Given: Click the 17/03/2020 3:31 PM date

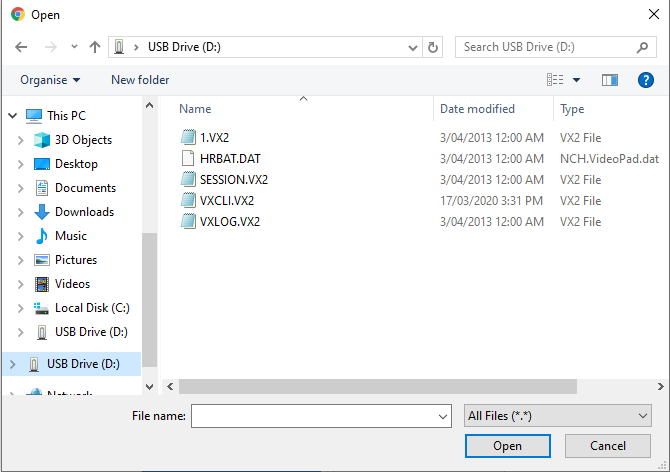Looking at the screenshot, I should [x=491, y=200].
